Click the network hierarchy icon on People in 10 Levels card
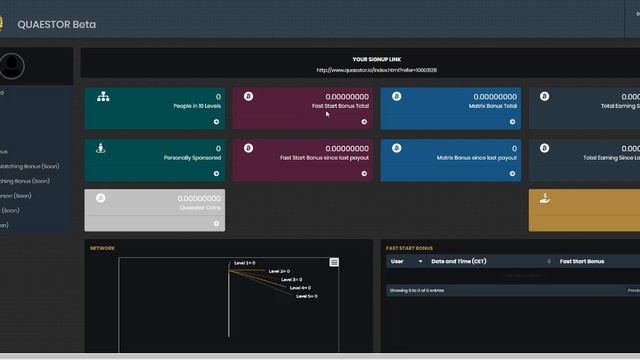The image size is (640, 360). 103,97
